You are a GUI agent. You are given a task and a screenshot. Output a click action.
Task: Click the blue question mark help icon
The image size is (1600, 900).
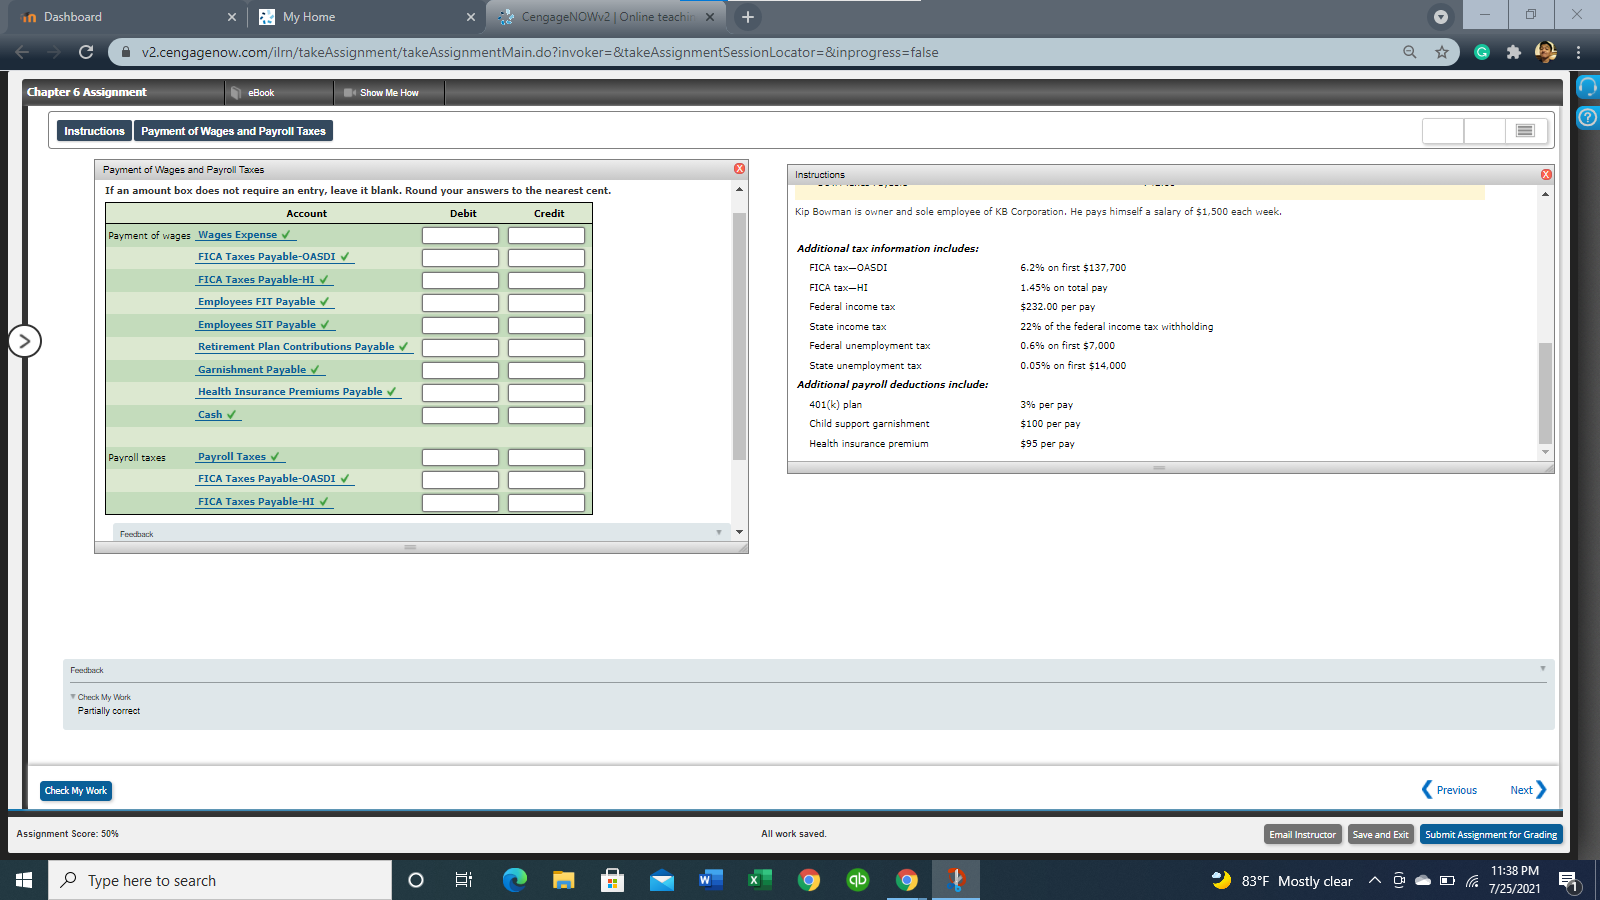point(1587,118)
